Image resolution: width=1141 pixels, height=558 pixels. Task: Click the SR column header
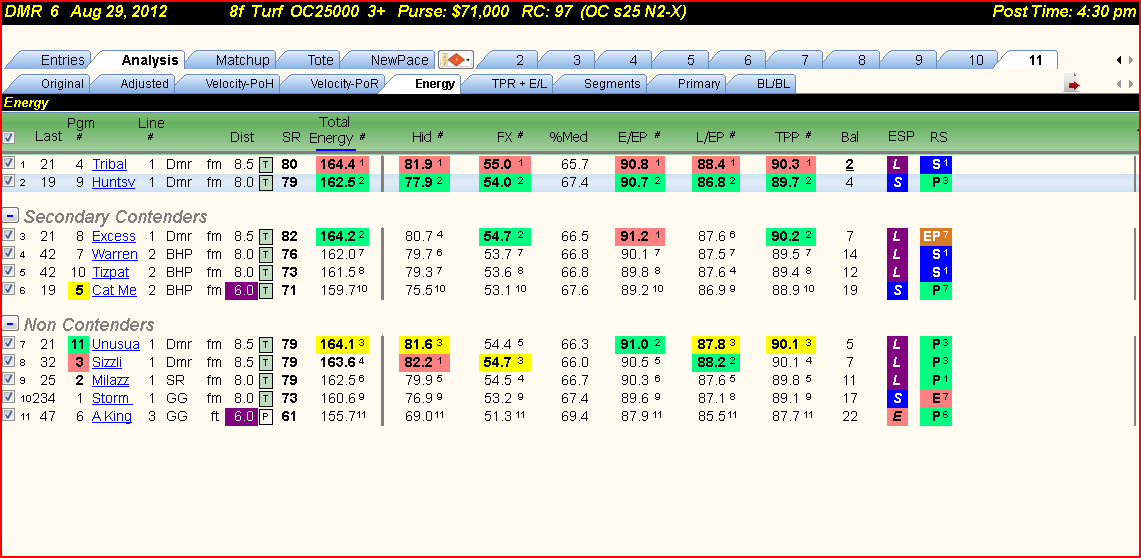290,137
